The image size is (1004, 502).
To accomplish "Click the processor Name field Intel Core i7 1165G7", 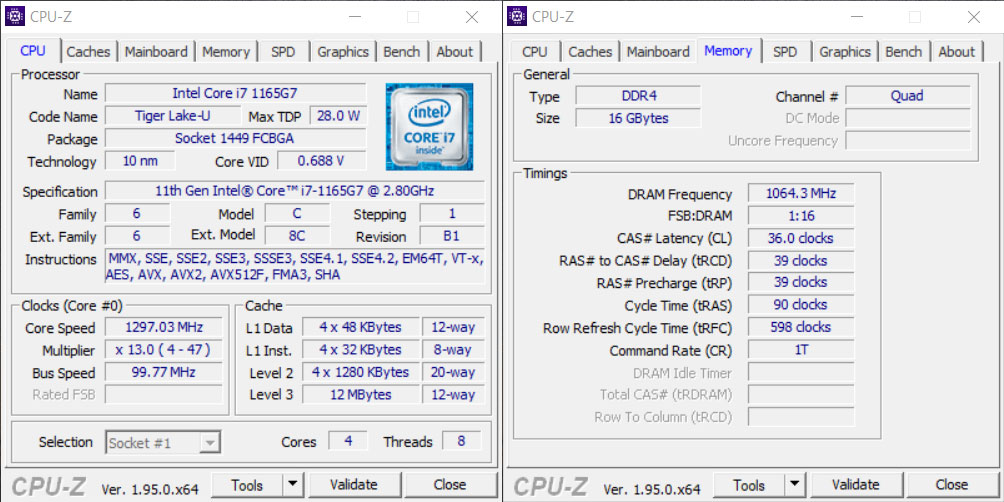I will (x=235, y=93).
